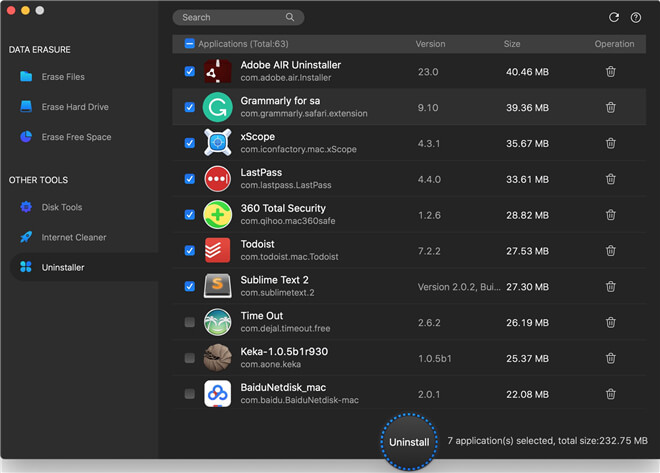Click the Operation column header
The width and height of the screenshot is (660, 473).
614,44
